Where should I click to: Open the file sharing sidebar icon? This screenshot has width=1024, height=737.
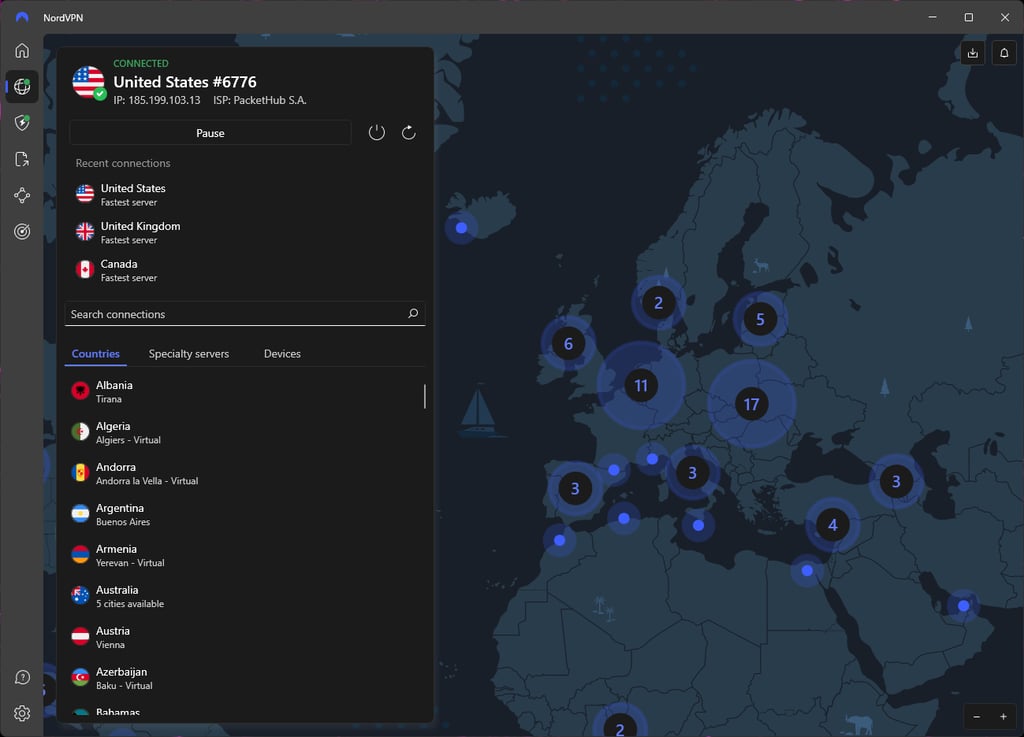[22, 159]
